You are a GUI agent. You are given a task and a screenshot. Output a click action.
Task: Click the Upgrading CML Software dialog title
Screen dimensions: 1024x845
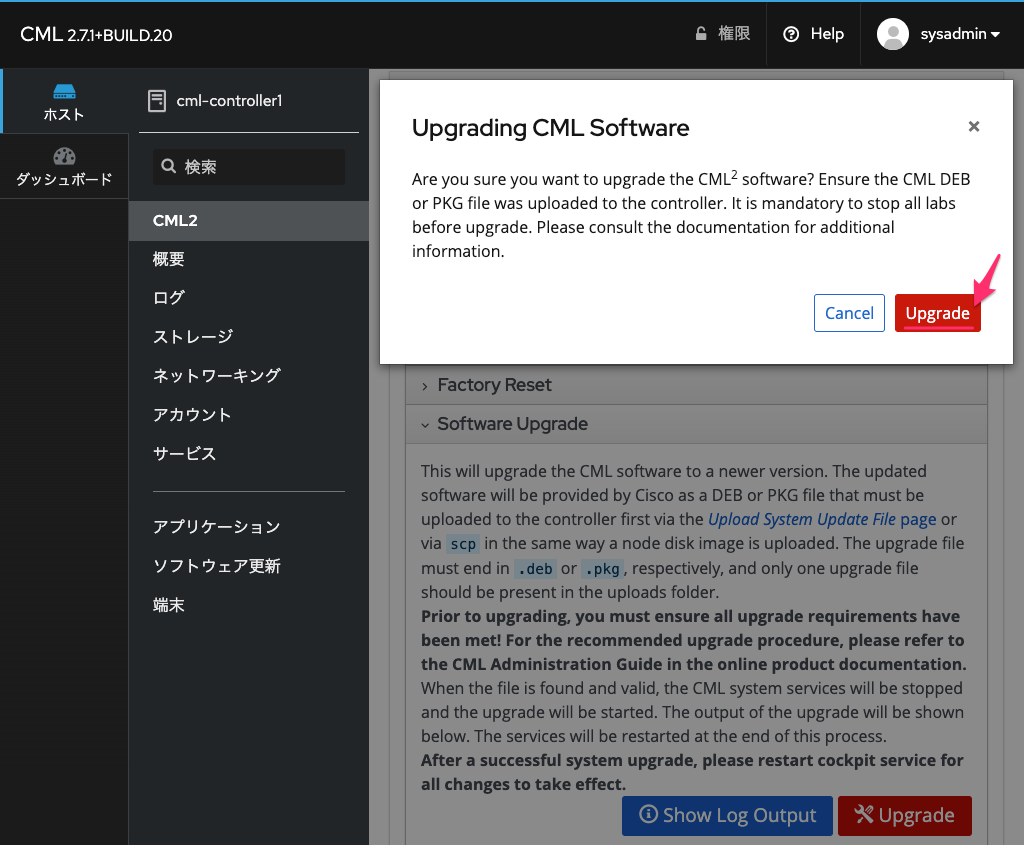(551, 128)
